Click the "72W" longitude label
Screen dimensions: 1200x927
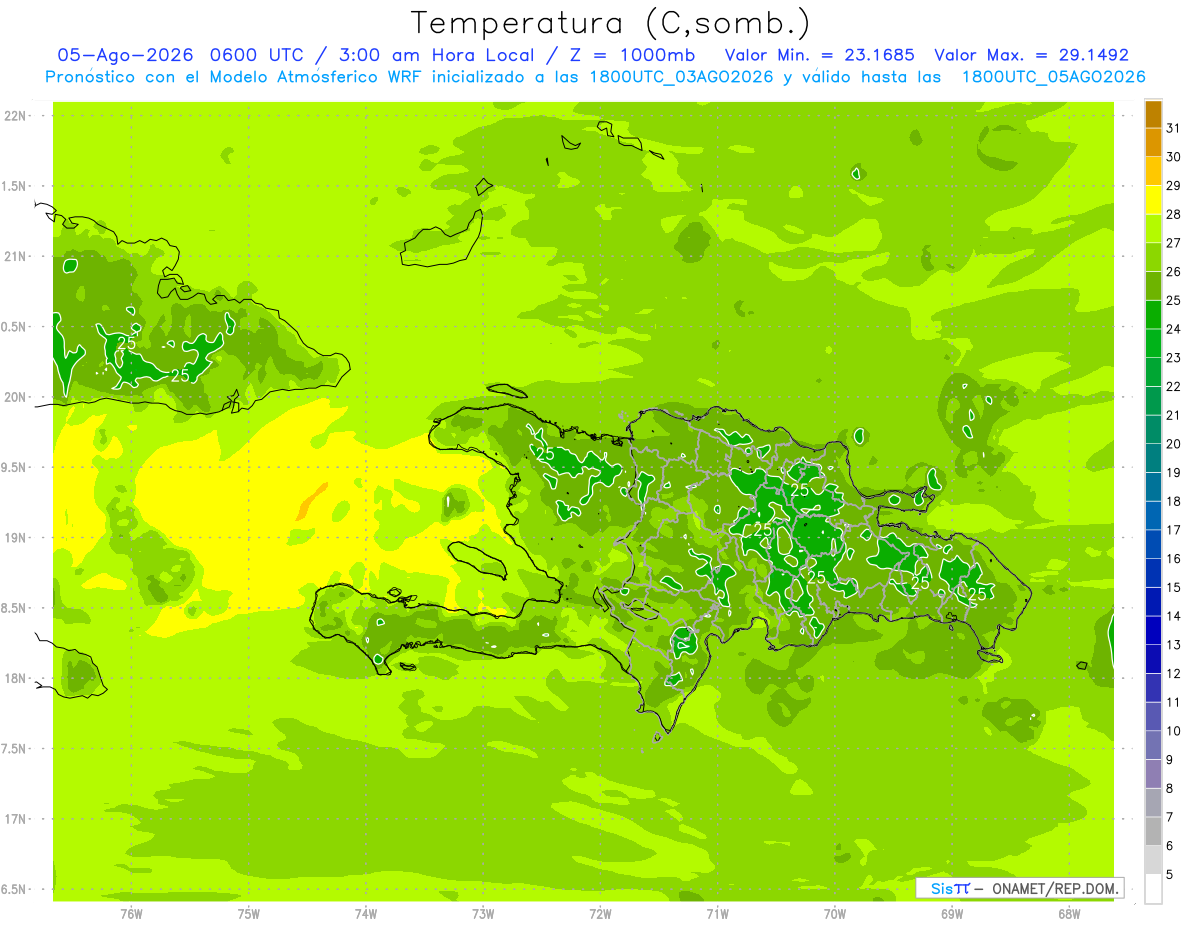click(x=600, y=913)
